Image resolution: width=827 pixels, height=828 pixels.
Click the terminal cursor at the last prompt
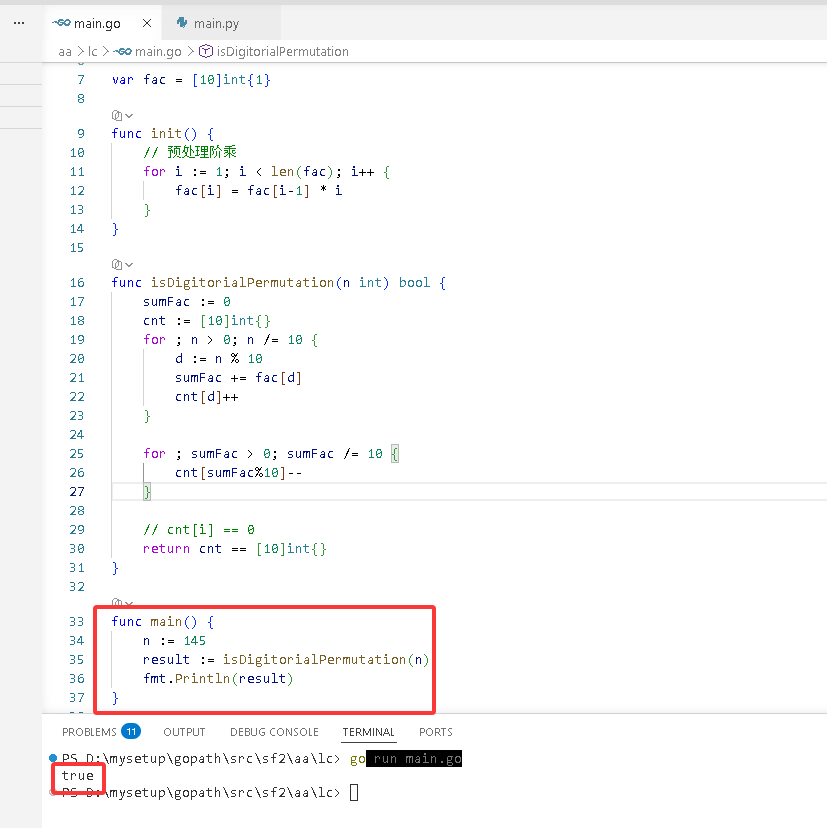[x=354, y=793]
